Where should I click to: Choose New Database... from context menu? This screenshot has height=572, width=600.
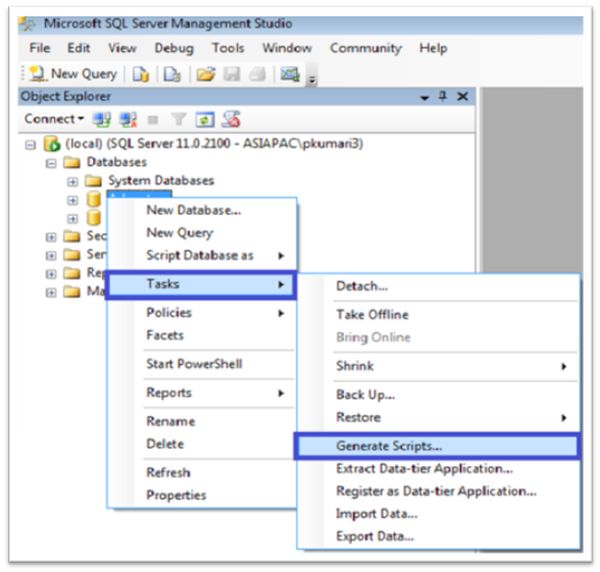tap(202, 210)
